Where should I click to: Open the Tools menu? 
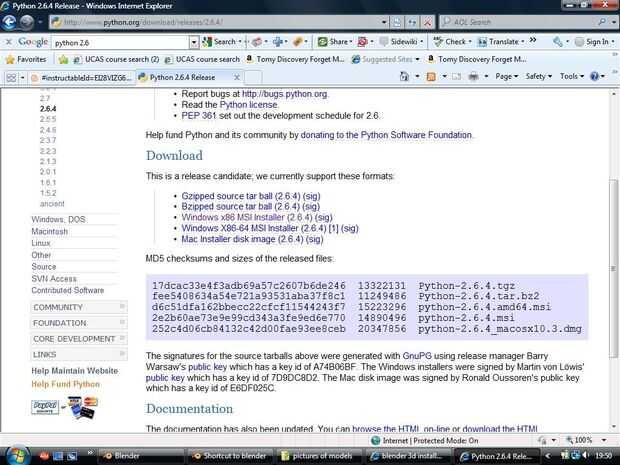tap(572, 76)
